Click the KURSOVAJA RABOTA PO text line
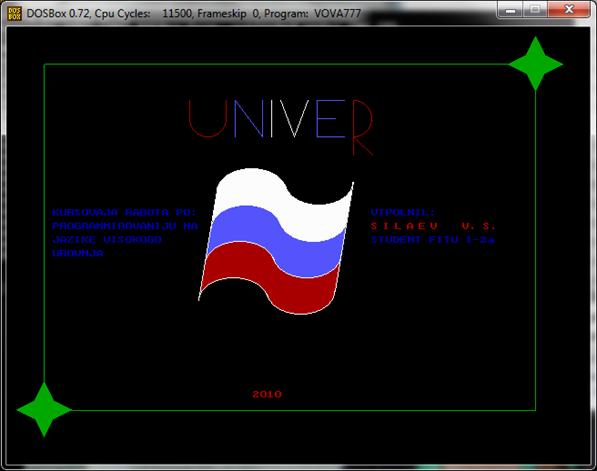 pyautogui.click(x=124, y=212)
